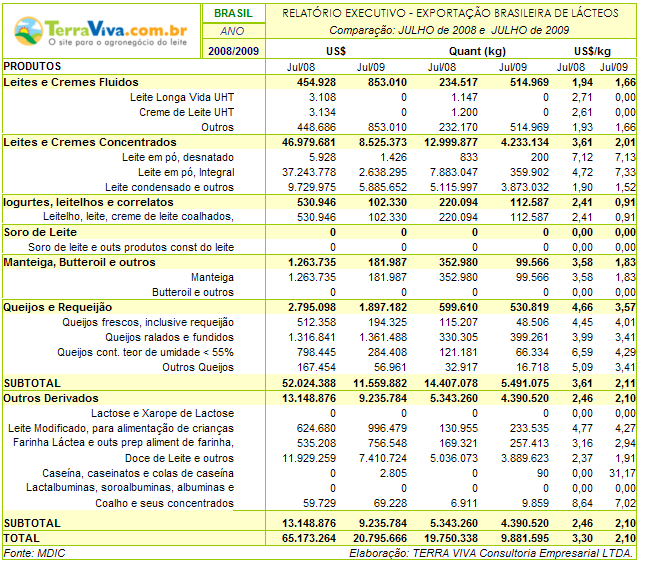645x565 pixels.
Task: Click the value 7.410.724
Action: point(383,458)
